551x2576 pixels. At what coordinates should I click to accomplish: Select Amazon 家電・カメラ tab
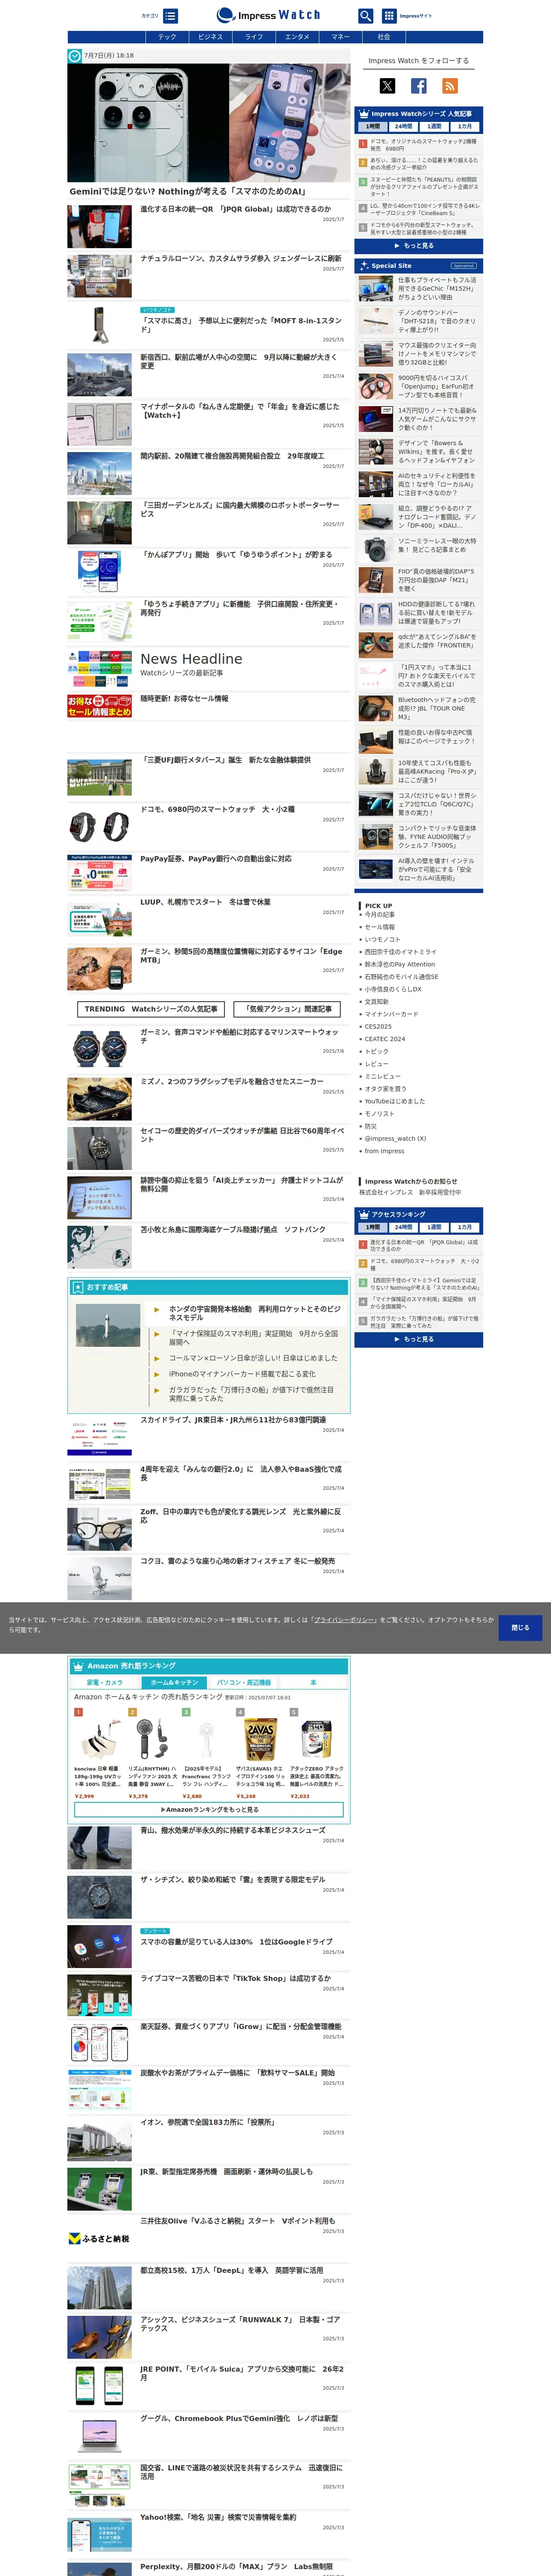pyautogui.click(x=105, y=1682)
